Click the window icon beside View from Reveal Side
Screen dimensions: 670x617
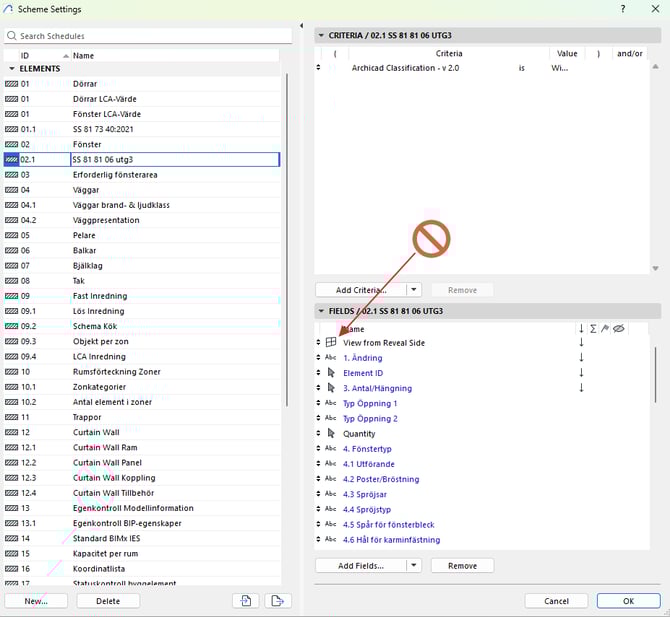331,343
